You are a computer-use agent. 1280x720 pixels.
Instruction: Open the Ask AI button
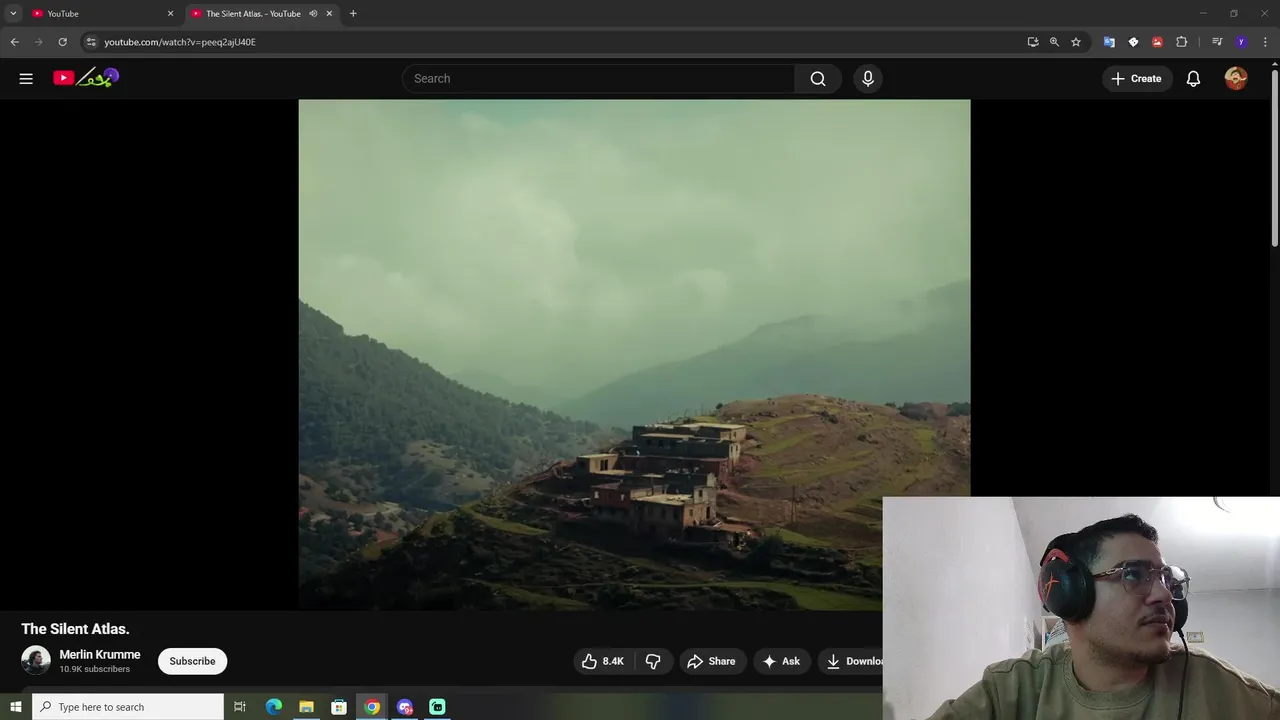[781, 661]
